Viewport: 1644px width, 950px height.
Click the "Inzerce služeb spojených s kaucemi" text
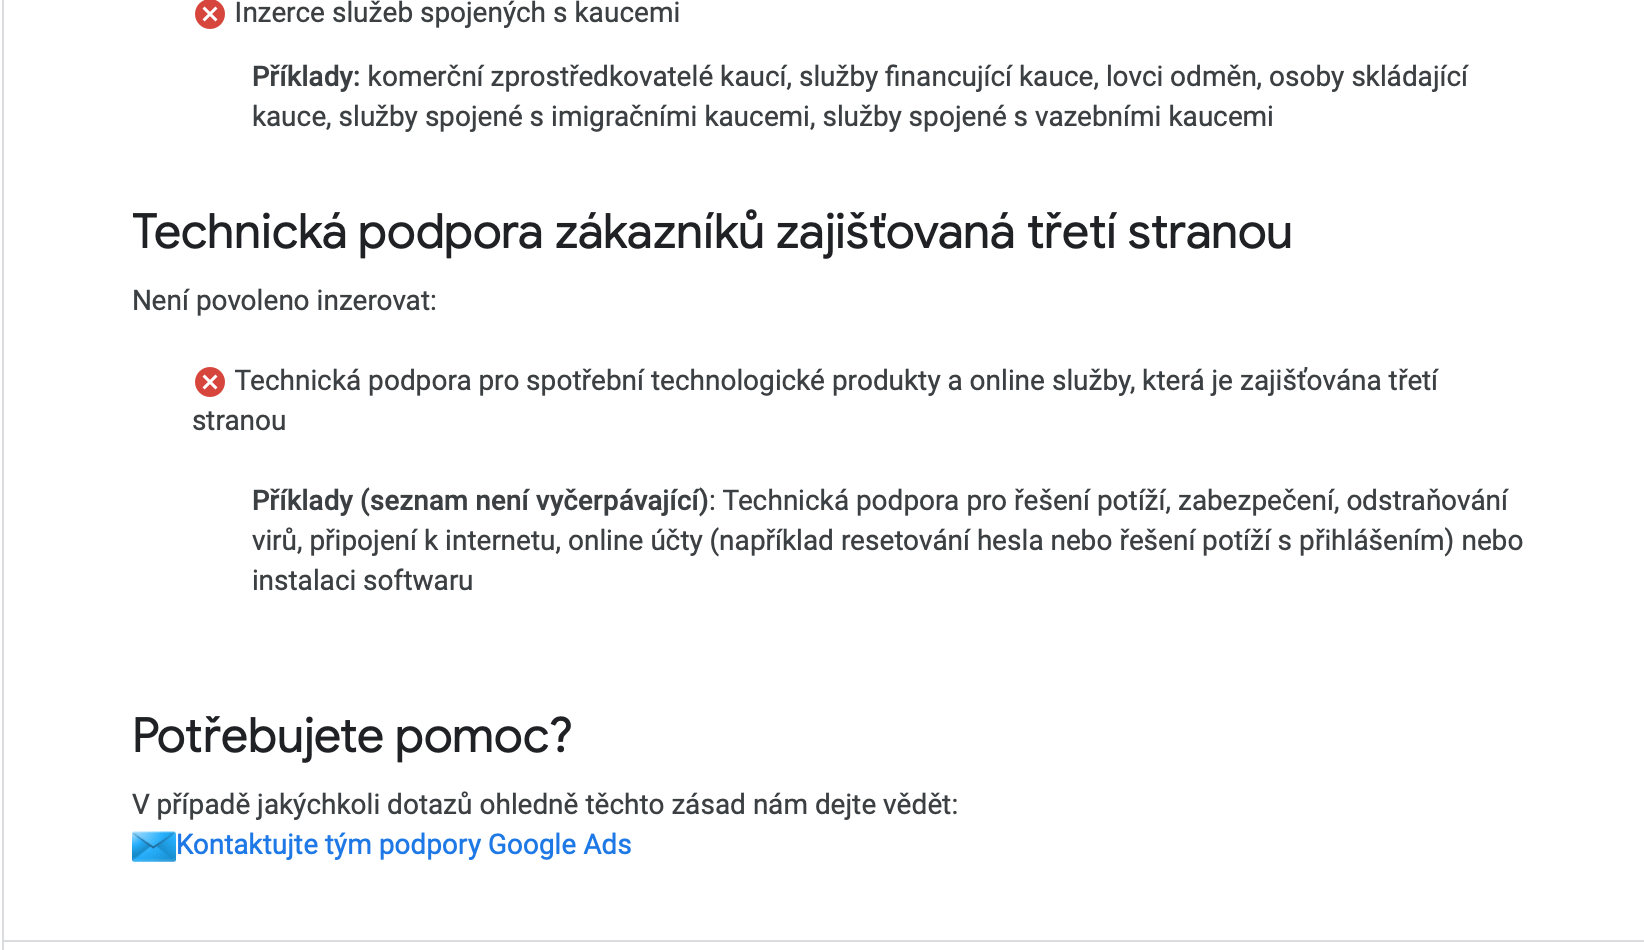click(x=457, y=14)
